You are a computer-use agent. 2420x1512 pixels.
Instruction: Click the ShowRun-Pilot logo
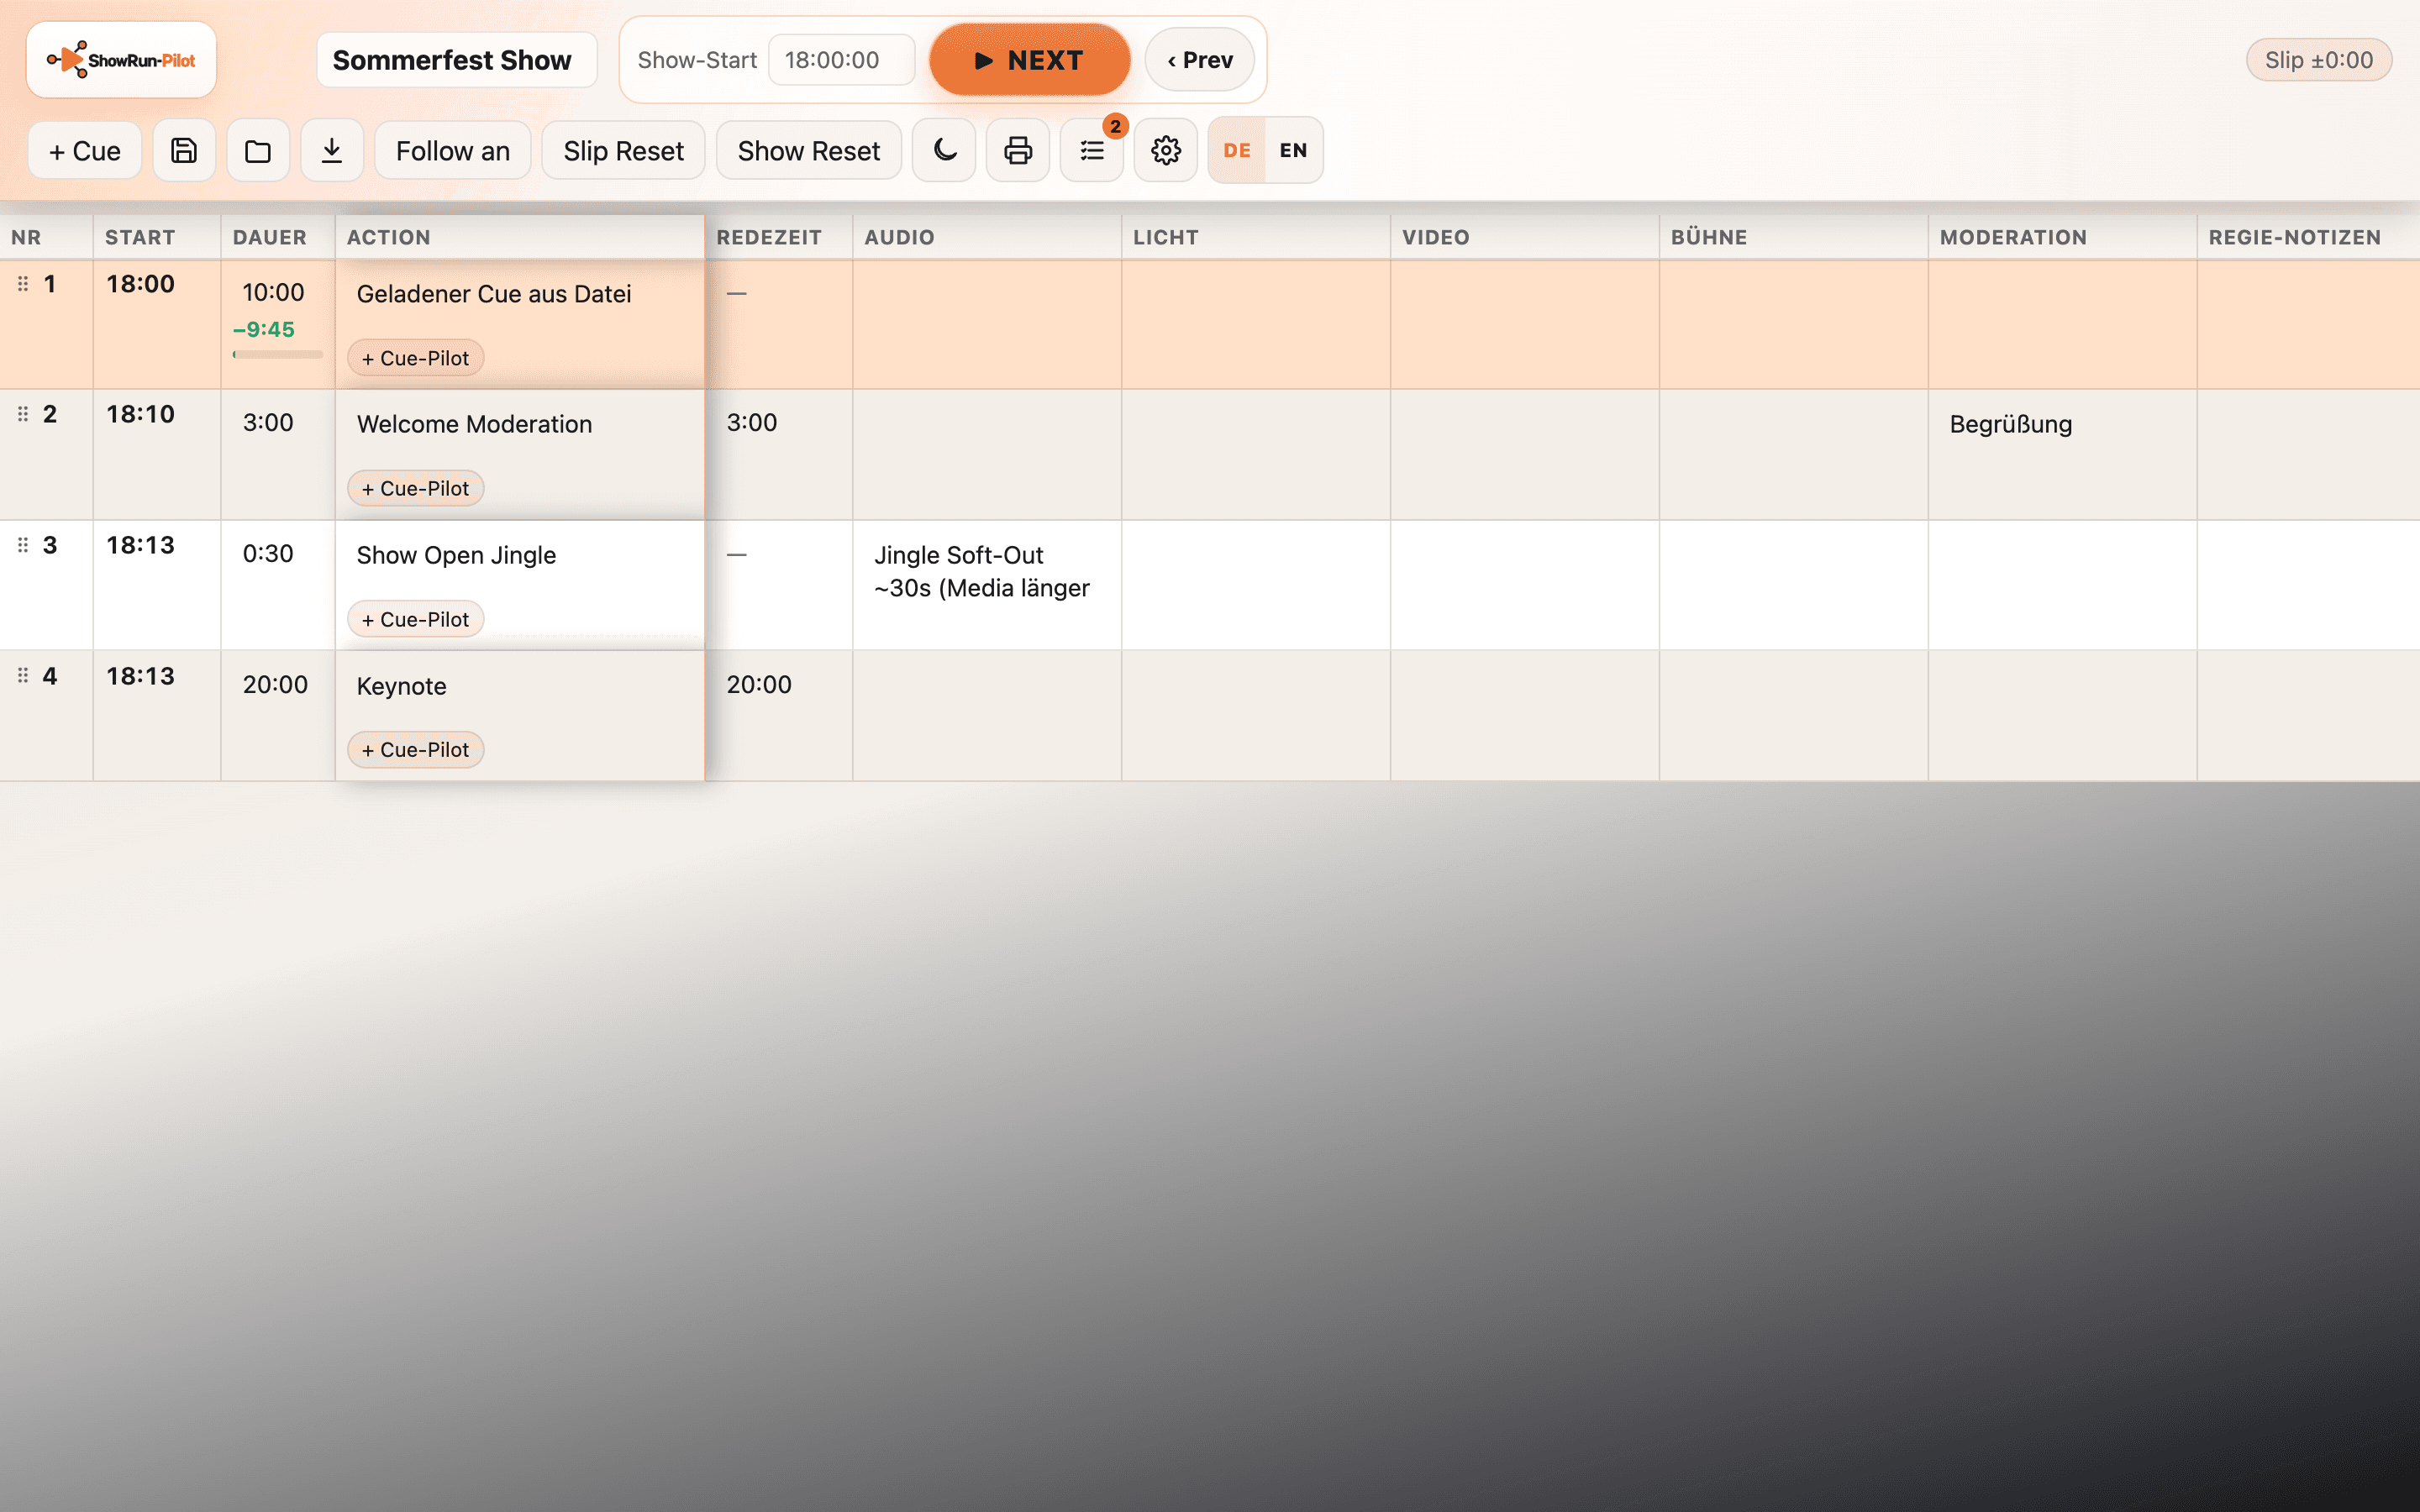pos(121,60)
